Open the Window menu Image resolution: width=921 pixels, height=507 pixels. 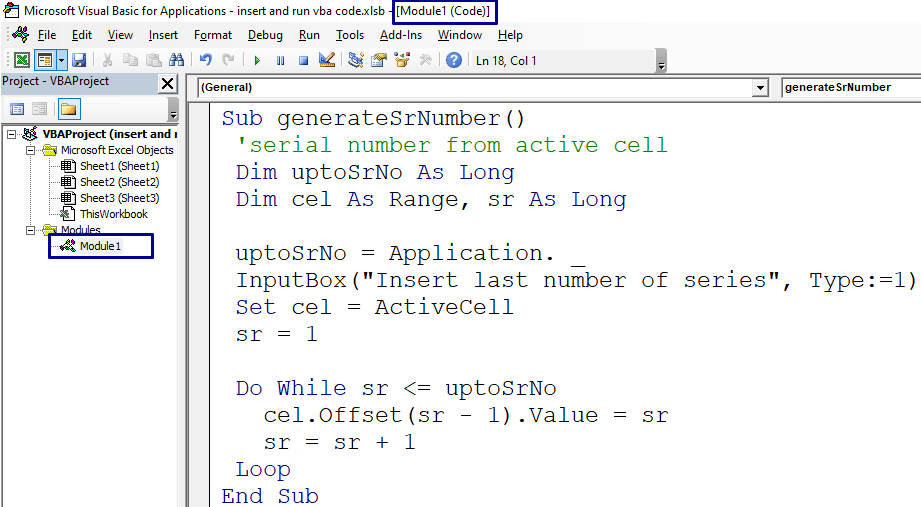459,35
